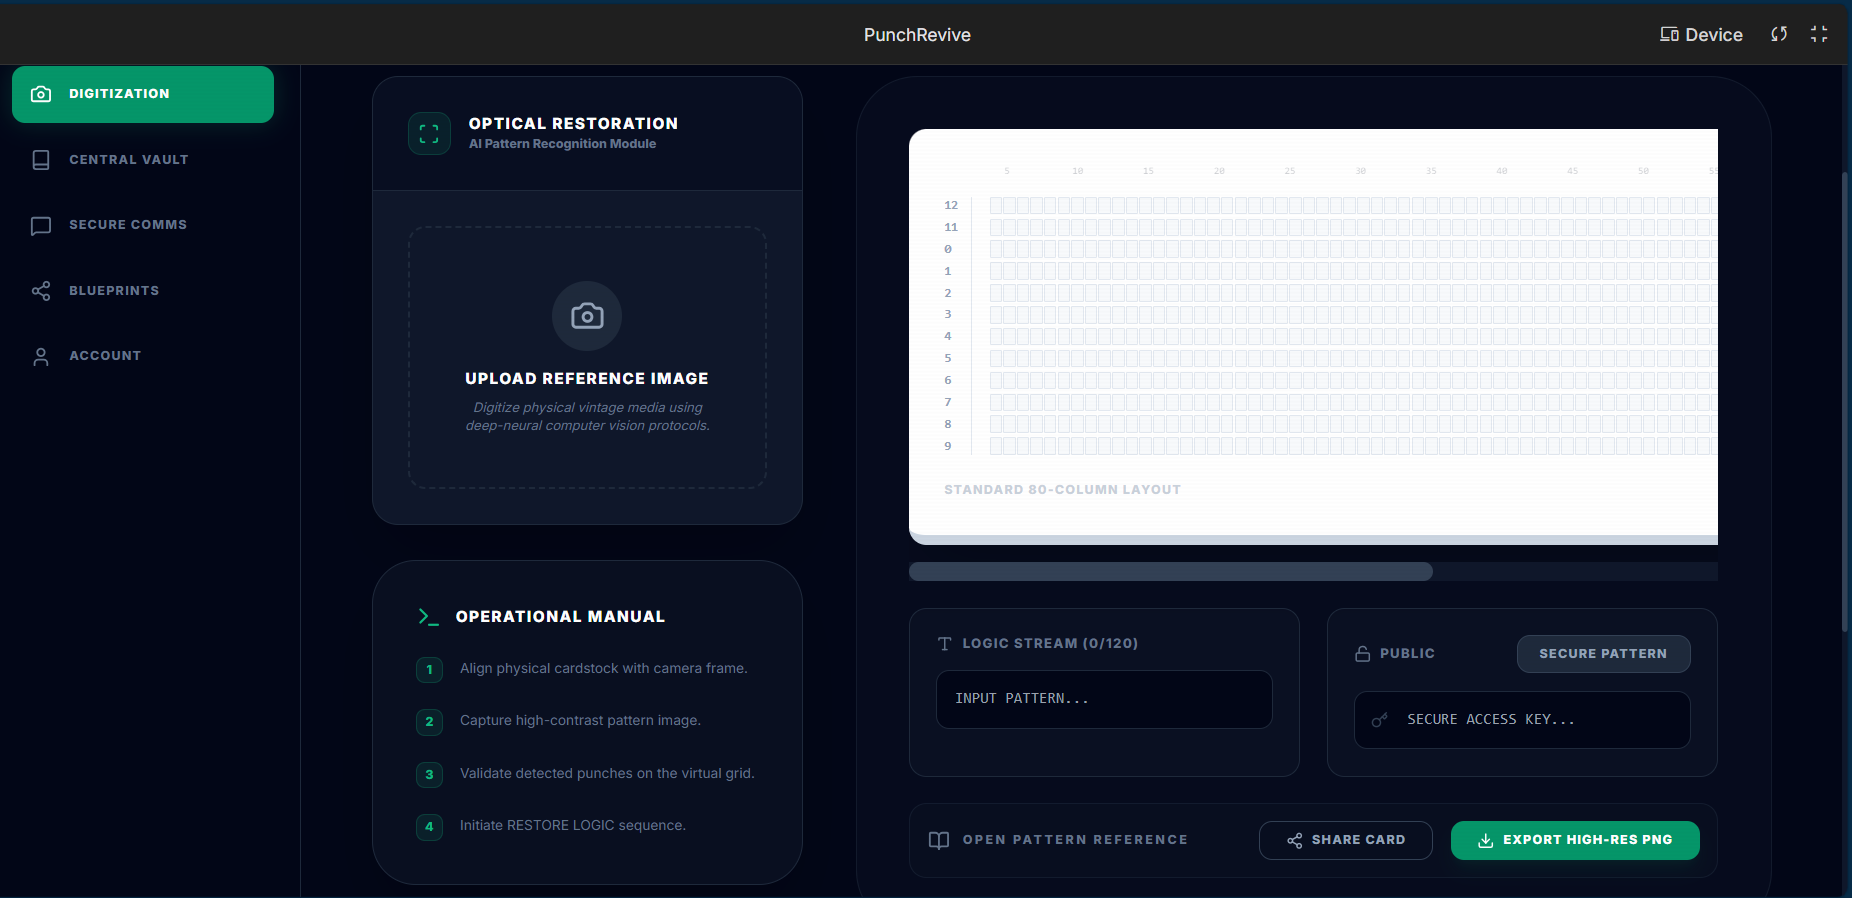Click the Share Card button
The width and height of the screenshot is (1852, 898).
click(x=1345, y=840)
